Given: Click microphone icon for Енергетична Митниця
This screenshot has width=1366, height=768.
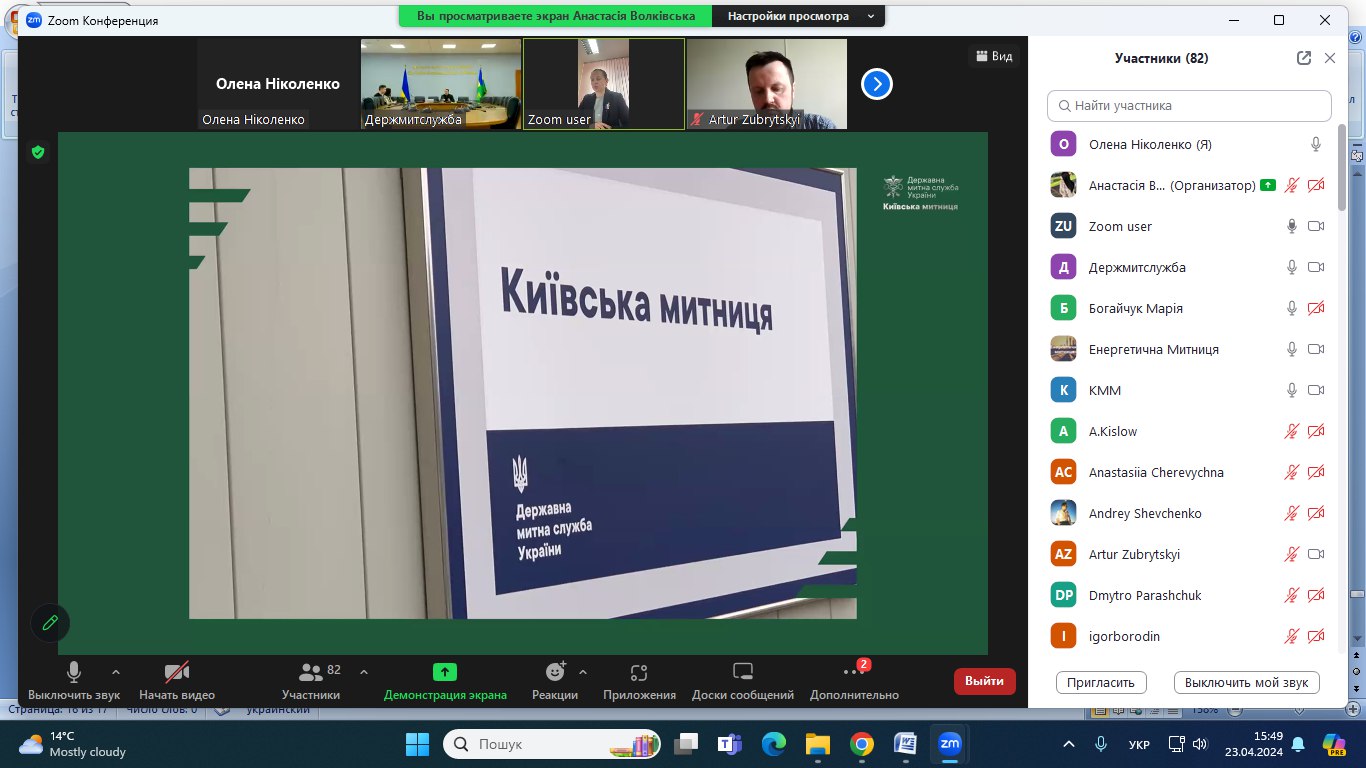Looking at the screenshot, I should 1292,349.
